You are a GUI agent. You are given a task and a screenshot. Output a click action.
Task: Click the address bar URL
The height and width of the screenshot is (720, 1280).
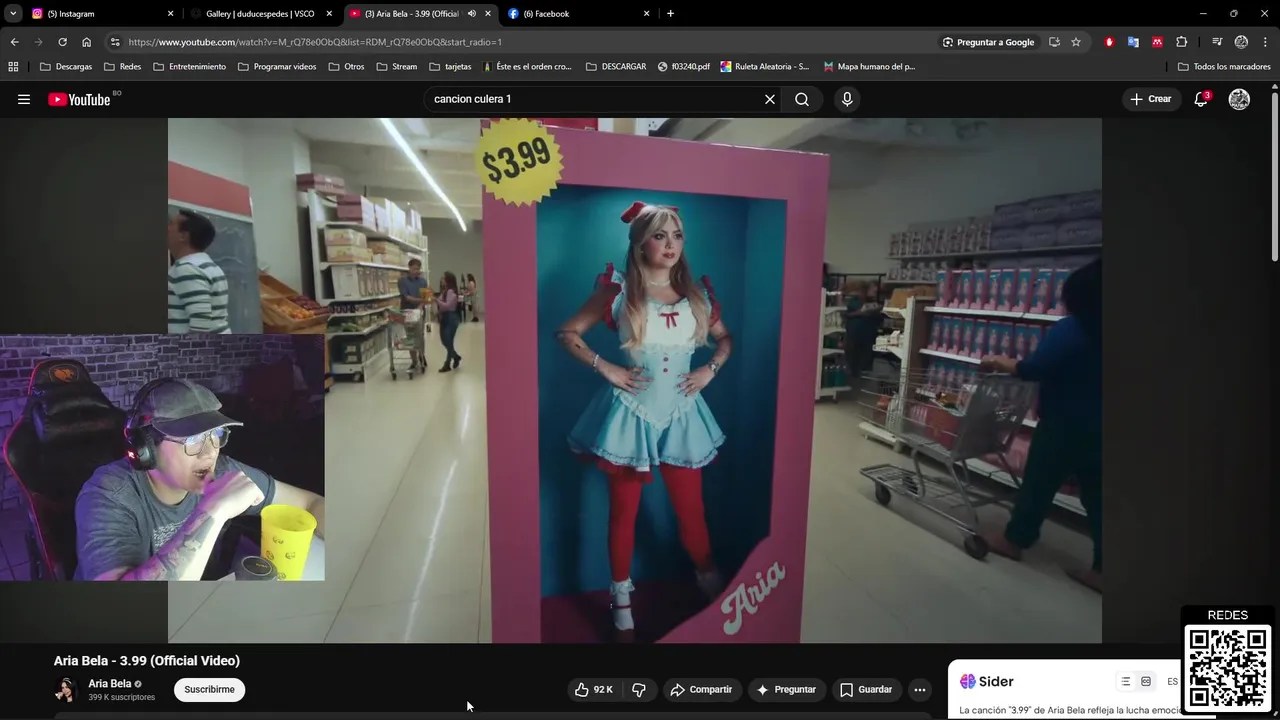pos(315,42)
